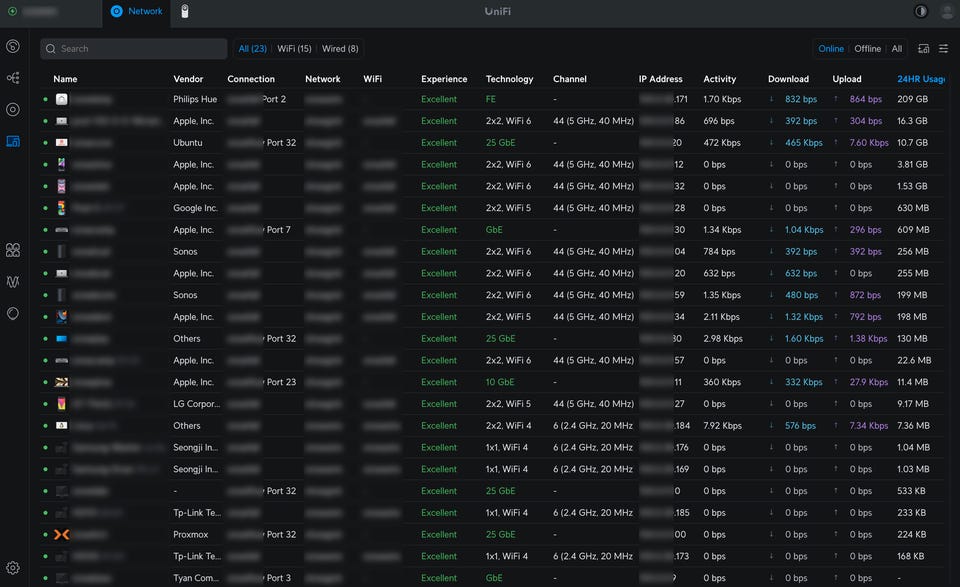Click the client Search field
Viewport: 960px width, 587px height.
pyautogui.click(x=134, y=48)
